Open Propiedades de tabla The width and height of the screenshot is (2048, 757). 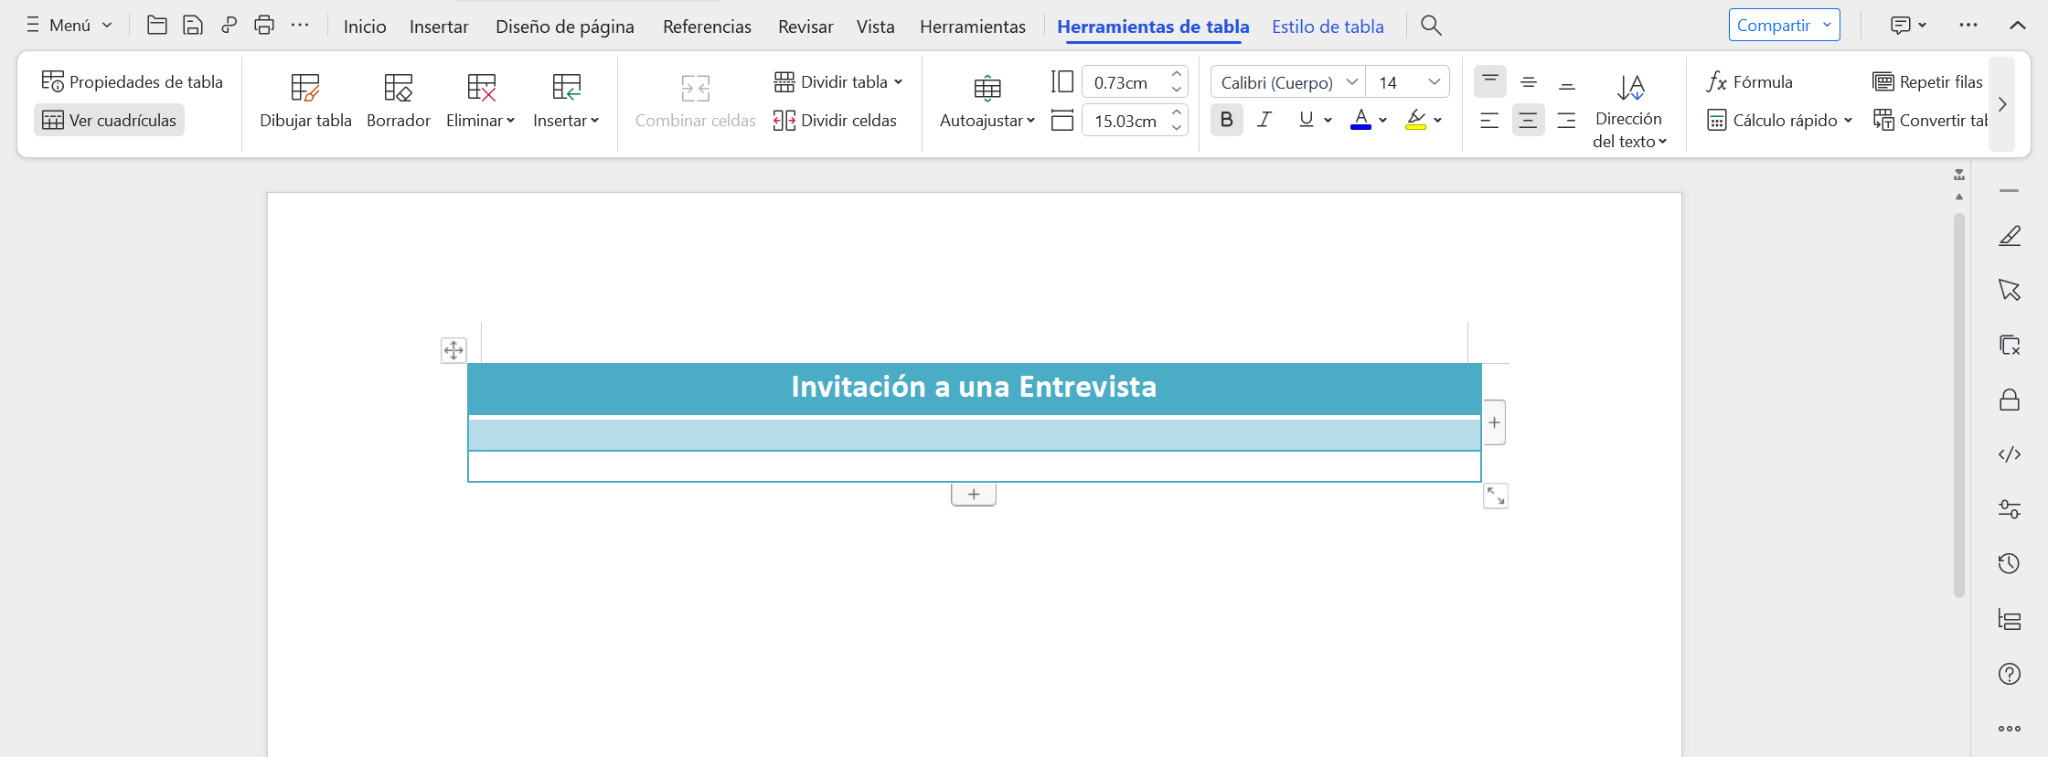point(132,82)
